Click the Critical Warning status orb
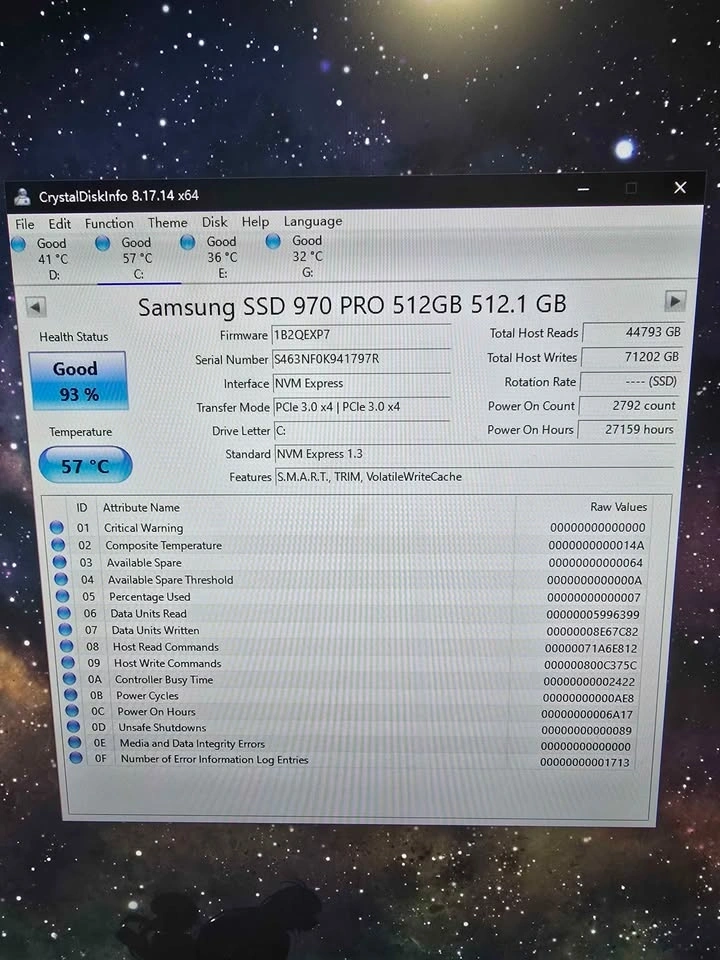The image size is (720, 960). [57, 528]
